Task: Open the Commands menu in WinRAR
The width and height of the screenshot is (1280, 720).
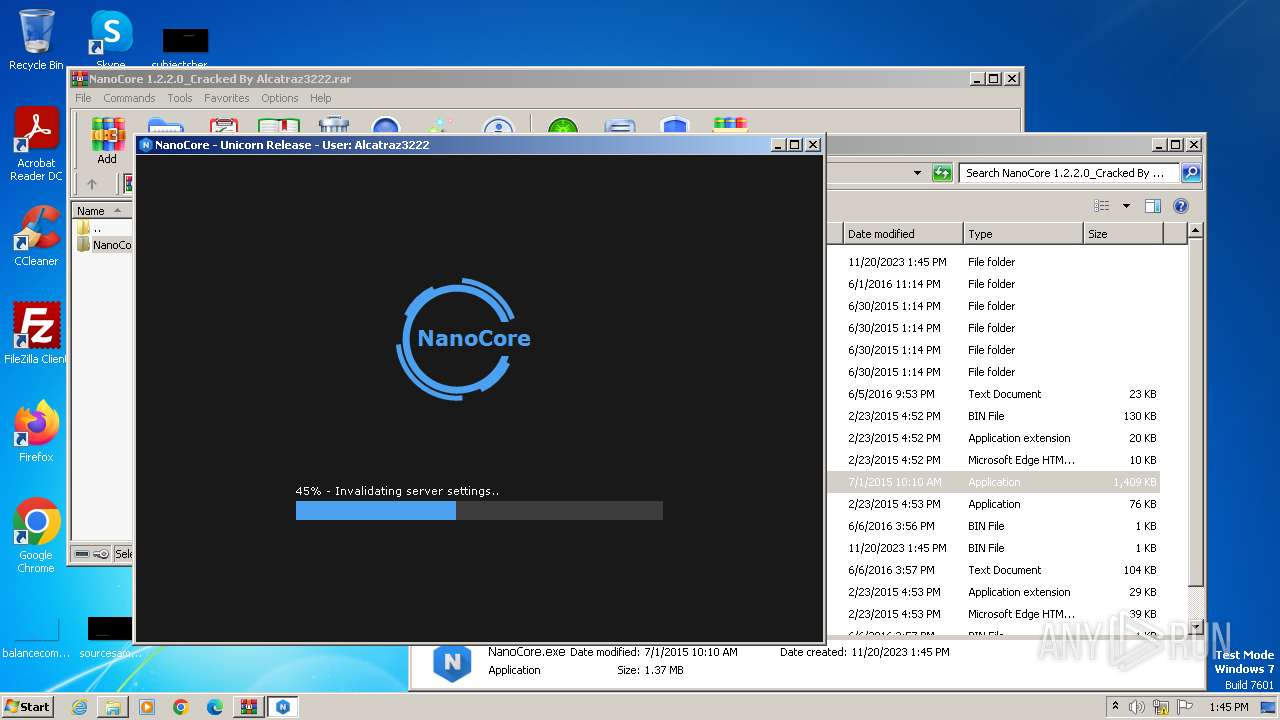Action: pos(129,98)
